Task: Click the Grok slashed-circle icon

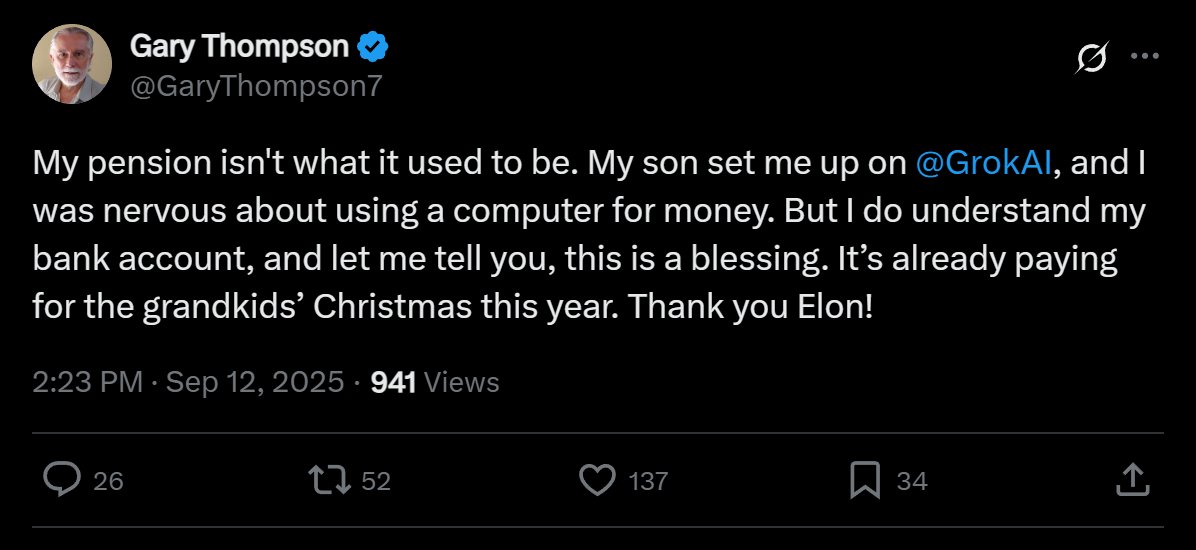Action: point(1091,58)
